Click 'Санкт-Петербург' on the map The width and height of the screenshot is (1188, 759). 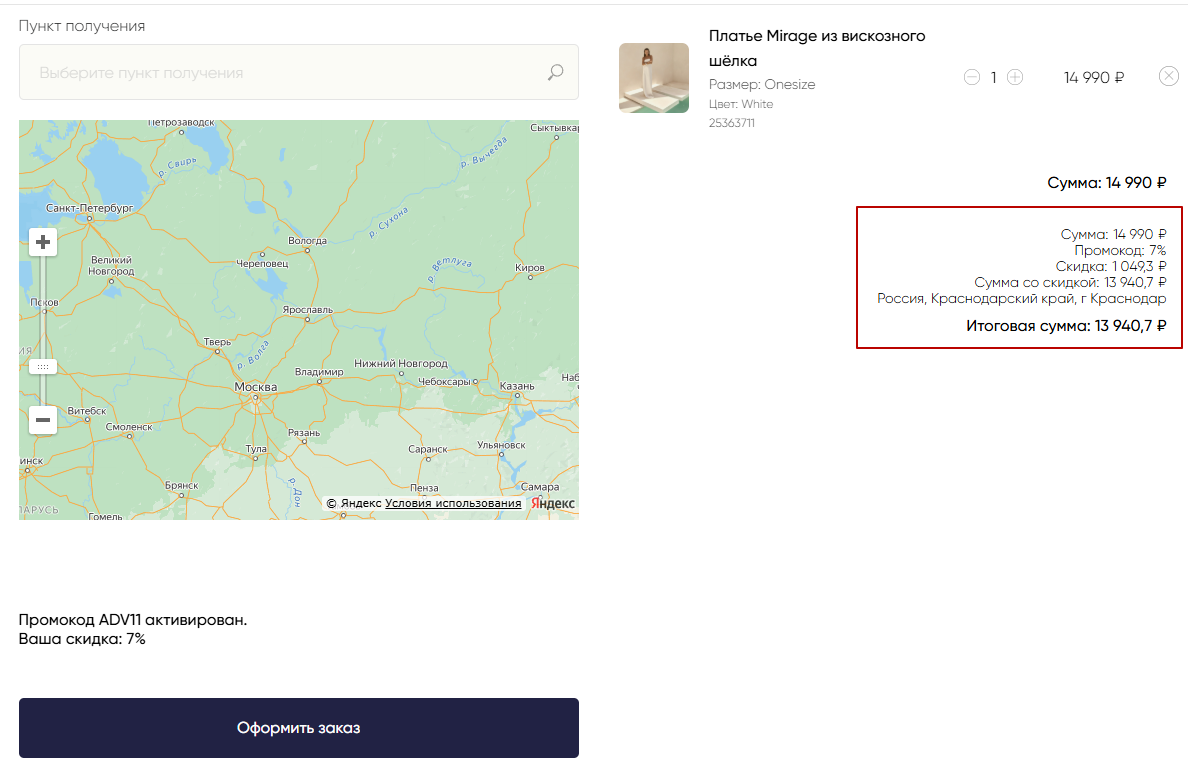(89, 208)
